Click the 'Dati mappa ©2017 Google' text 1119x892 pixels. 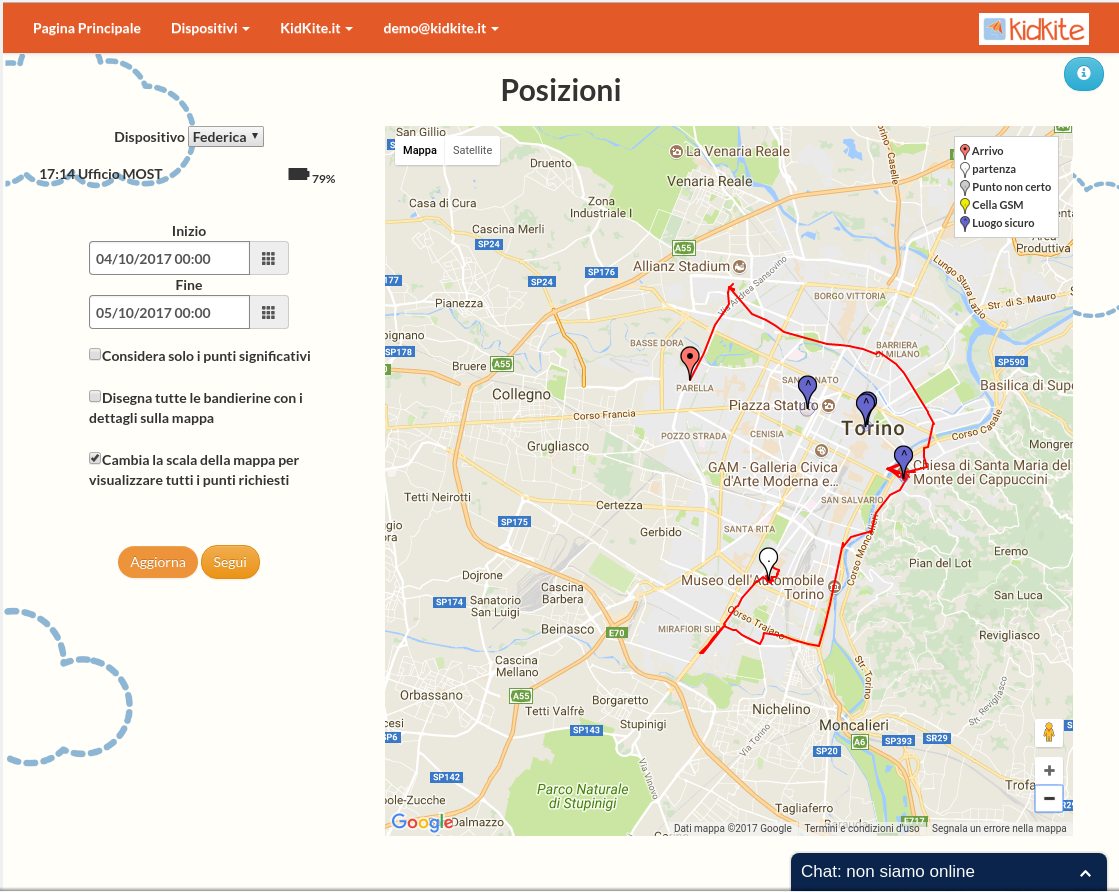click(x=733, y=828)
